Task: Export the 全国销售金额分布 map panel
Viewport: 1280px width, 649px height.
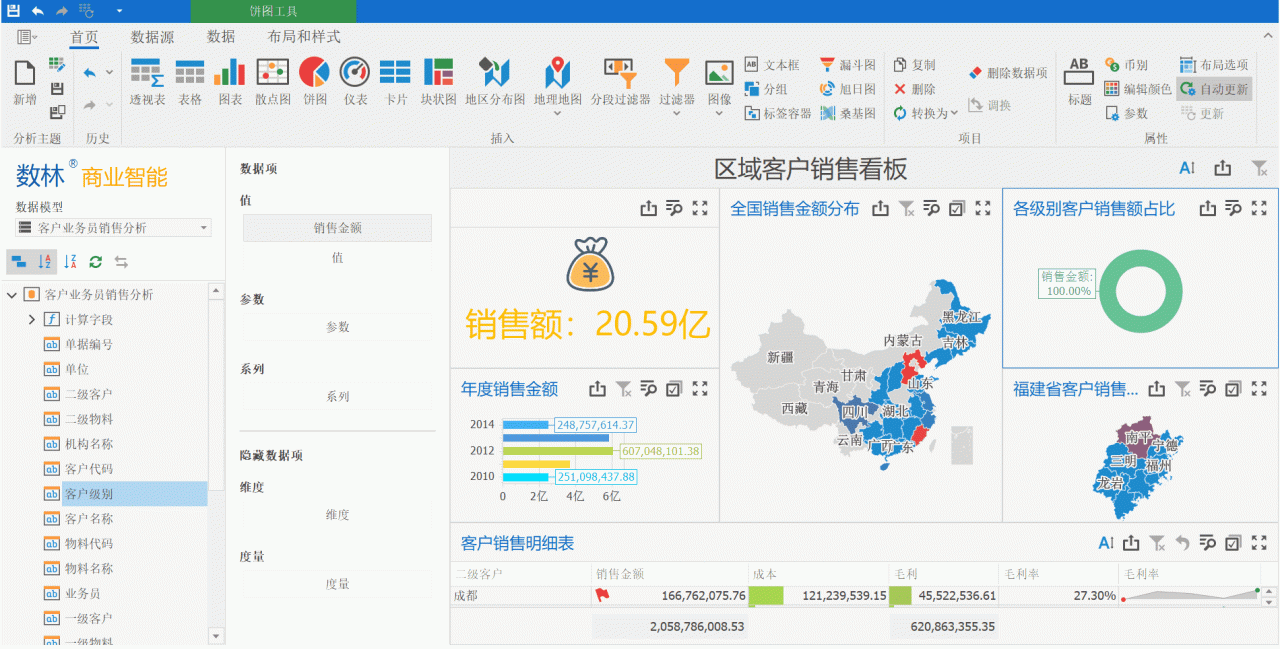Action: [x=880, y=209]
